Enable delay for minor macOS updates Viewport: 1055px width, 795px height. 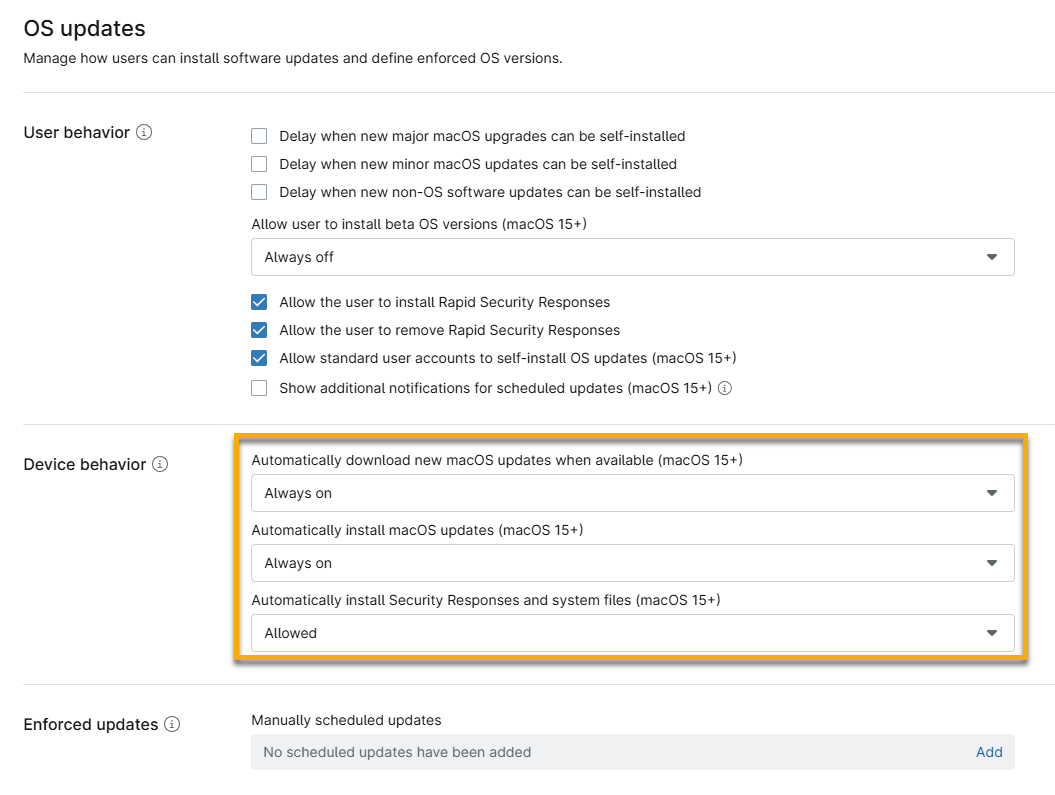pyautogui.click(x=259, y=164)
